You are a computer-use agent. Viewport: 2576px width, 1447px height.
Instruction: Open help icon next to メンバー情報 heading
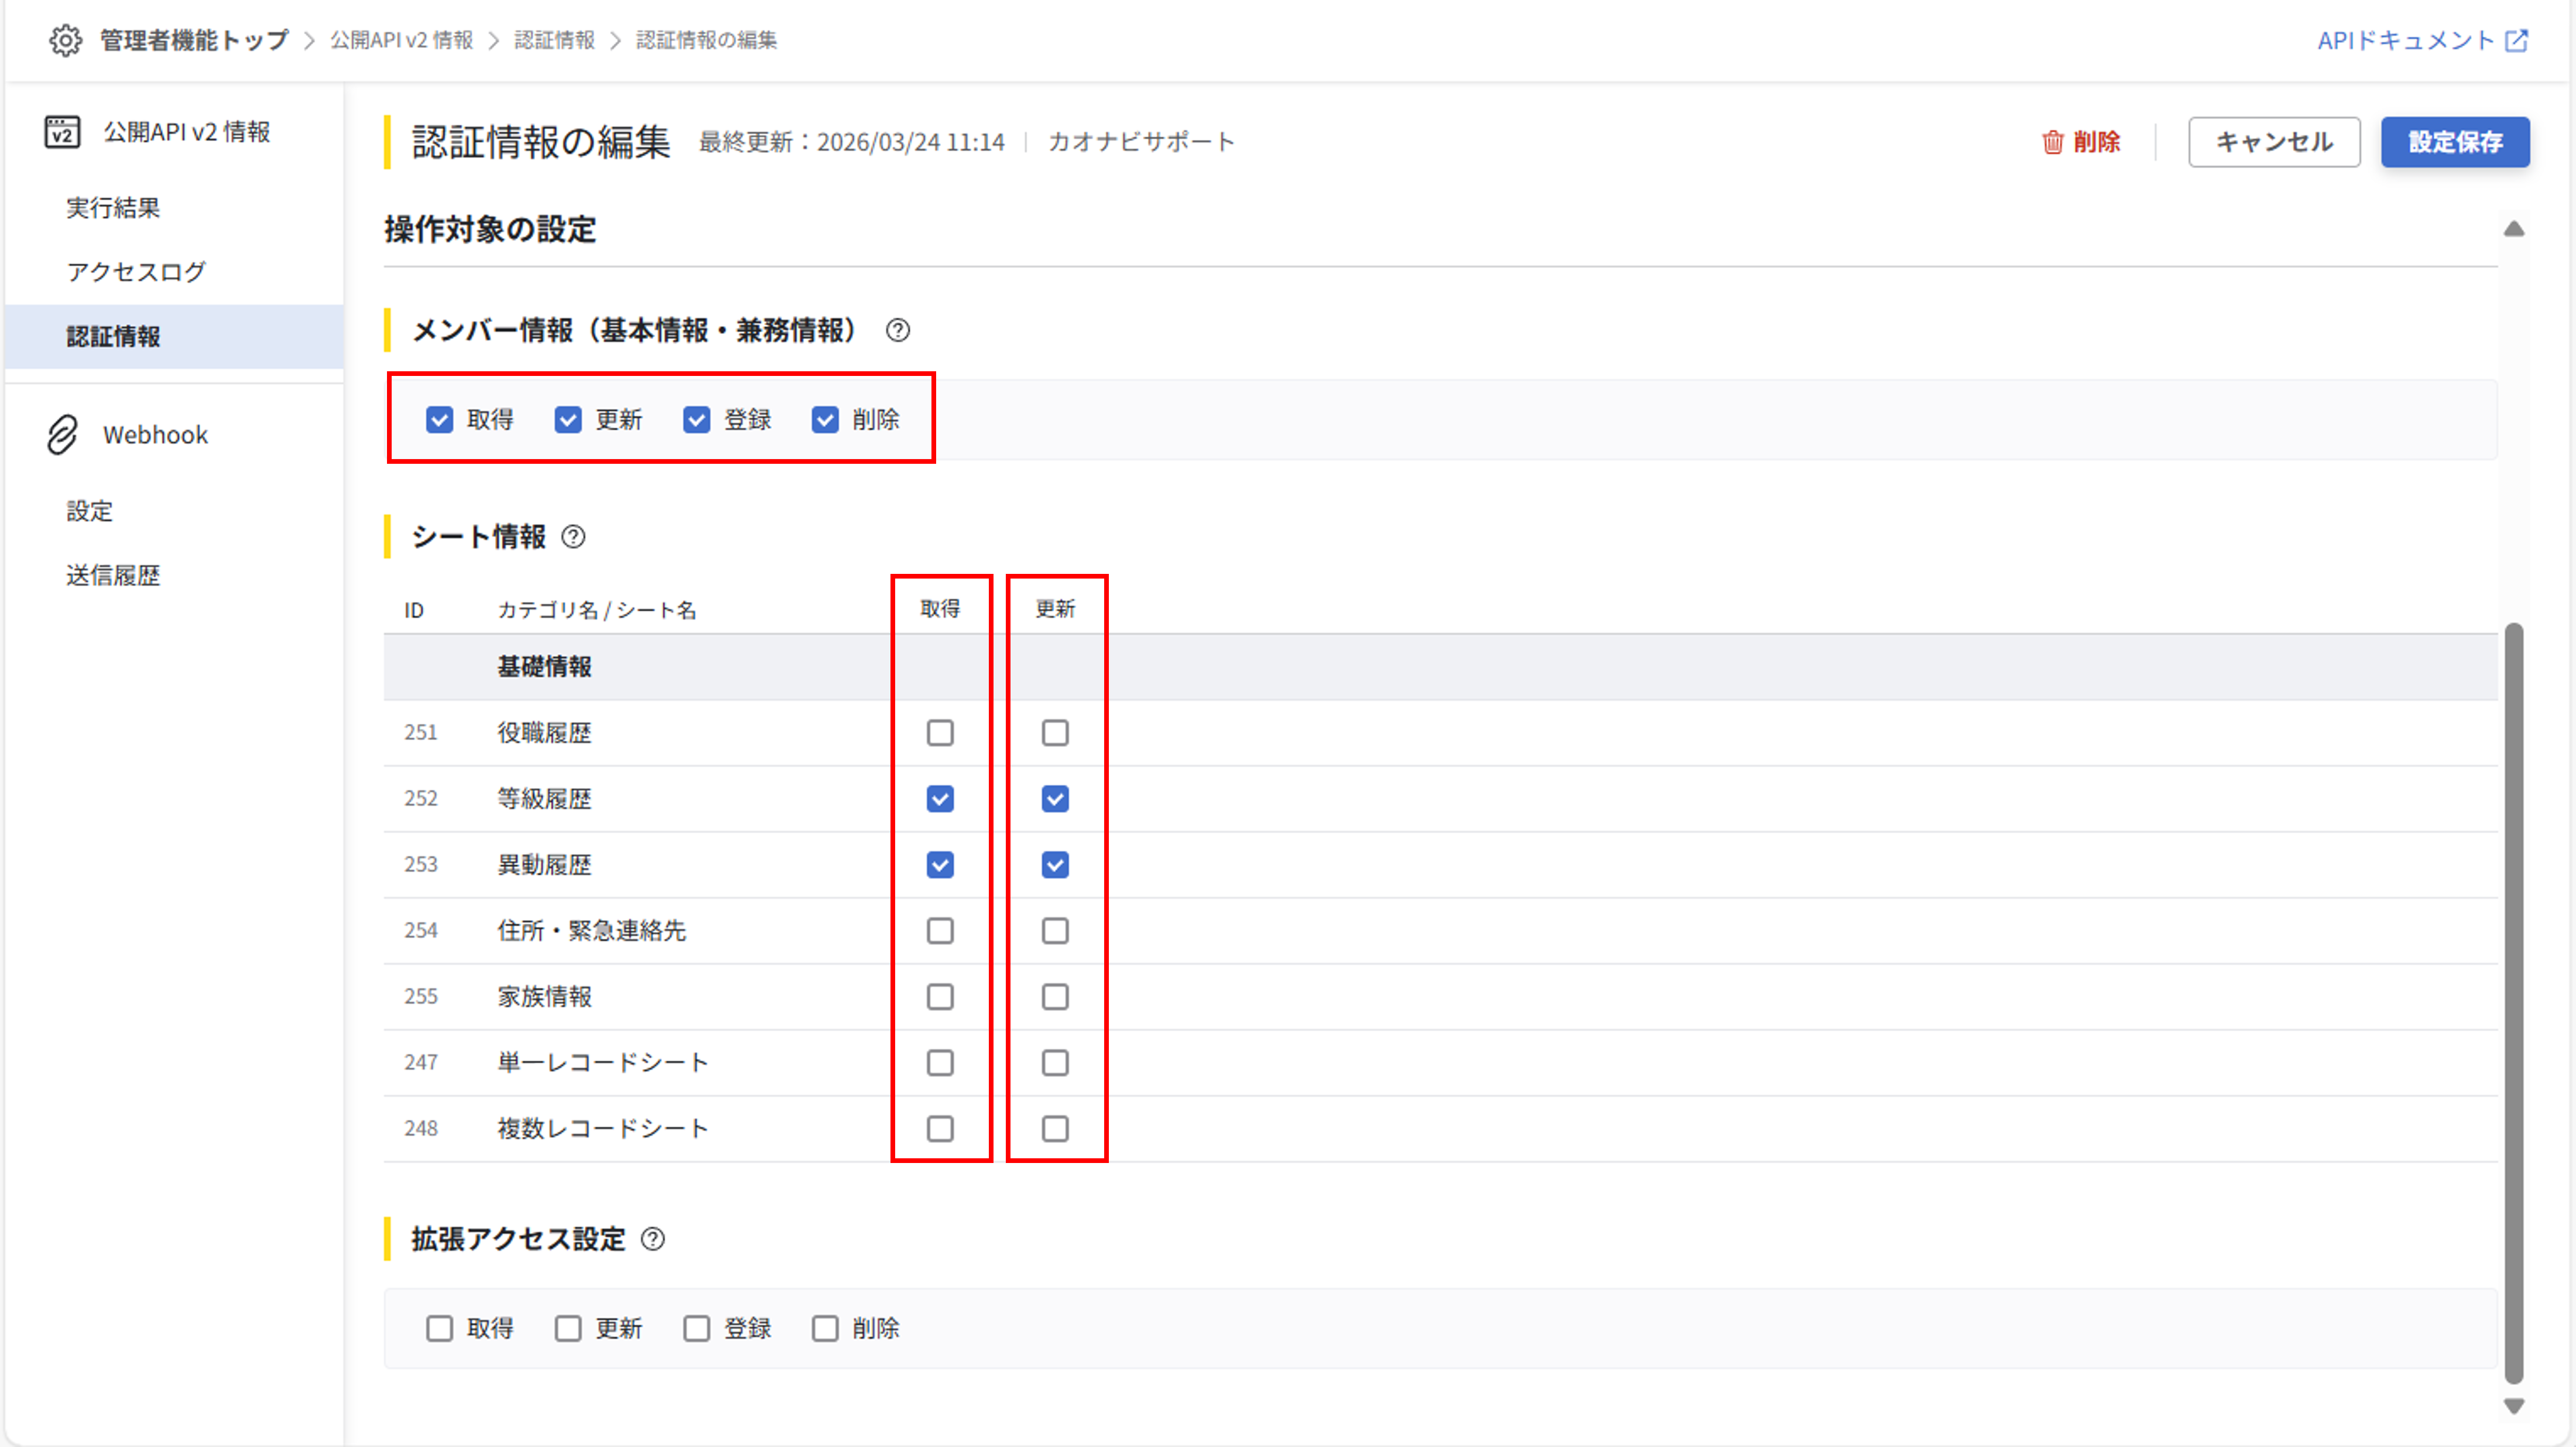pyautogui.click(x=897, y=331)
